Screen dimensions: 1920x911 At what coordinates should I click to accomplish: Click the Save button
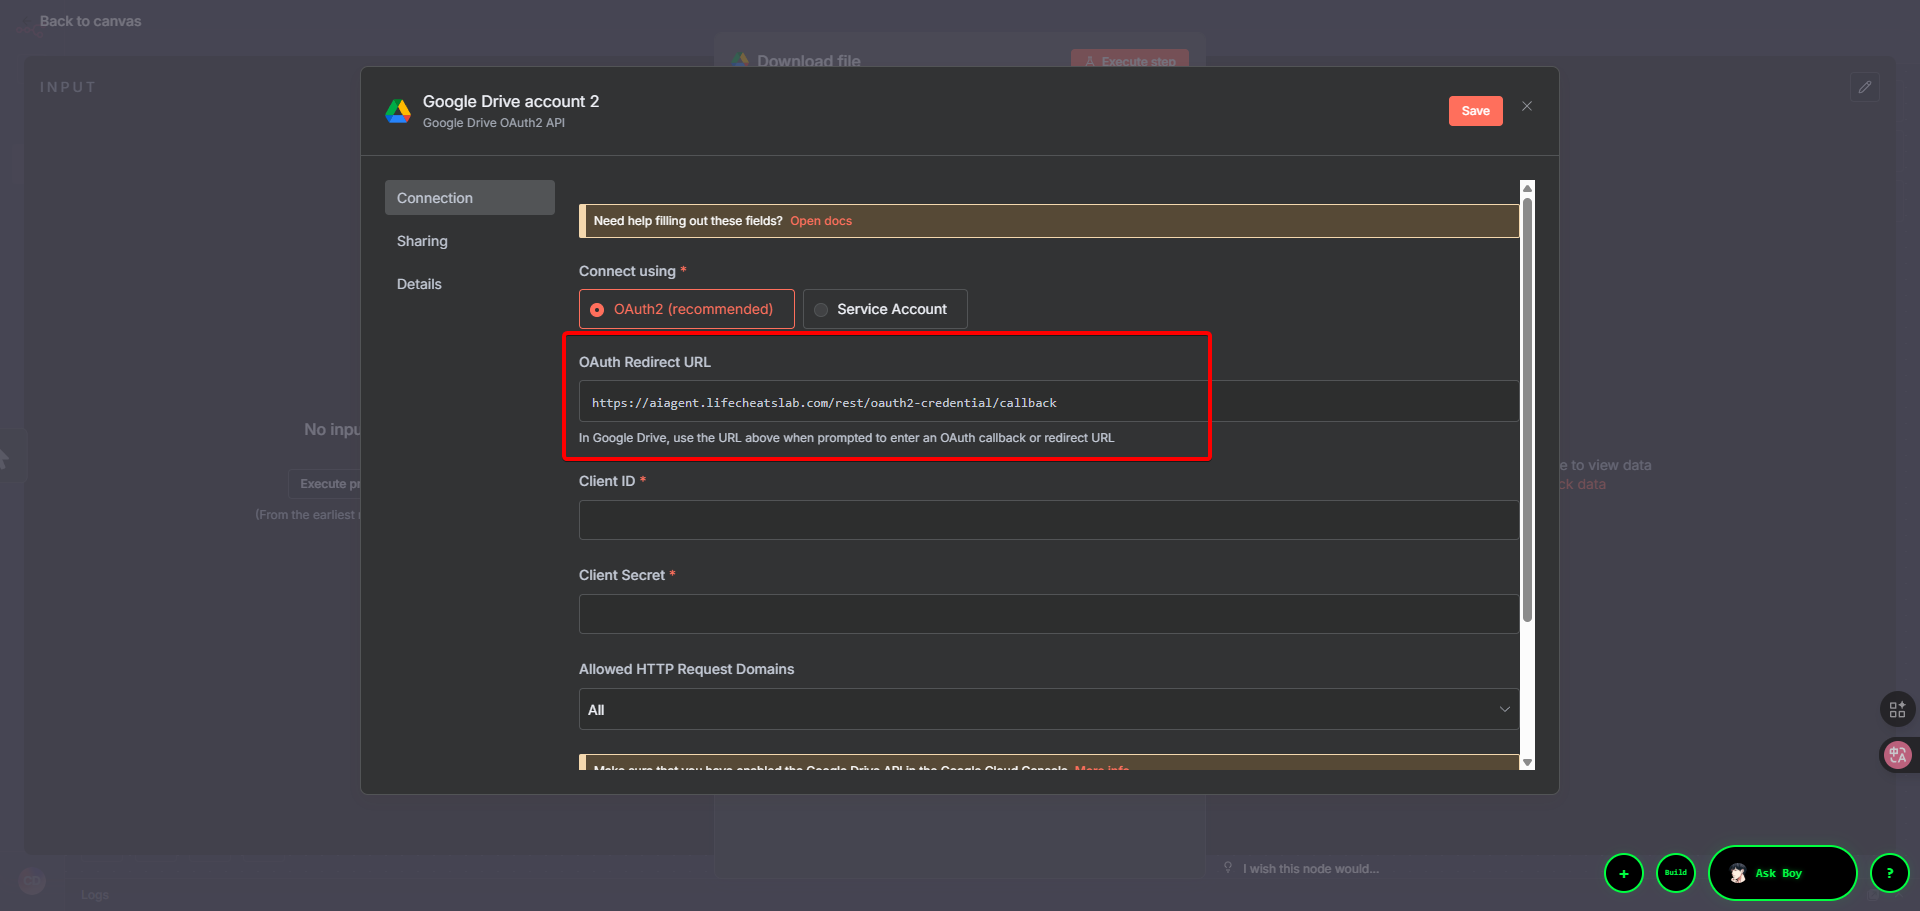[x=1475, y=111]
